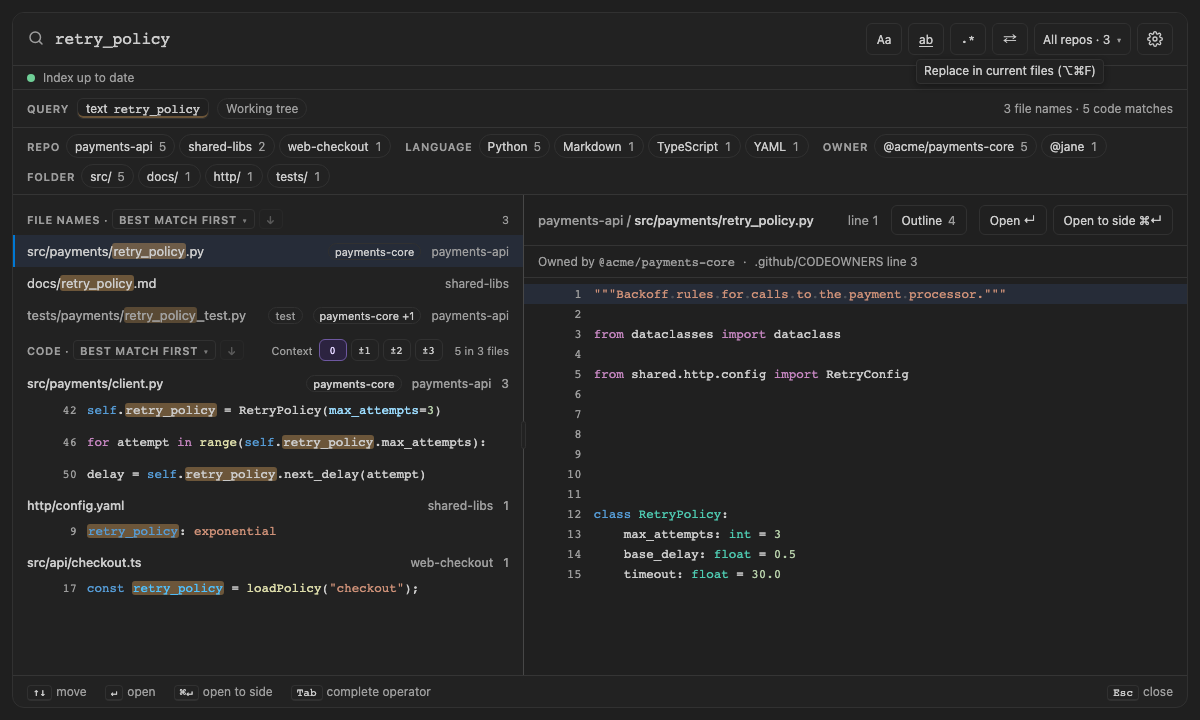Filter by Markdown language chip

(598, 147)
